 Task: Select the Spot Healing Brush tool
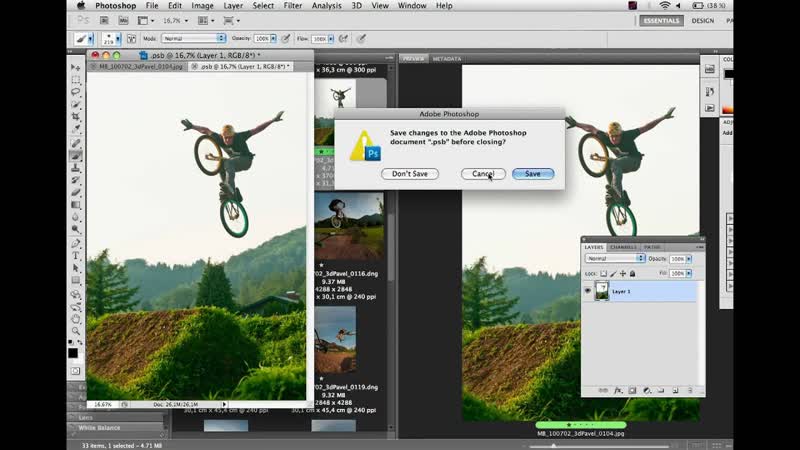click(x=76, y=144)
